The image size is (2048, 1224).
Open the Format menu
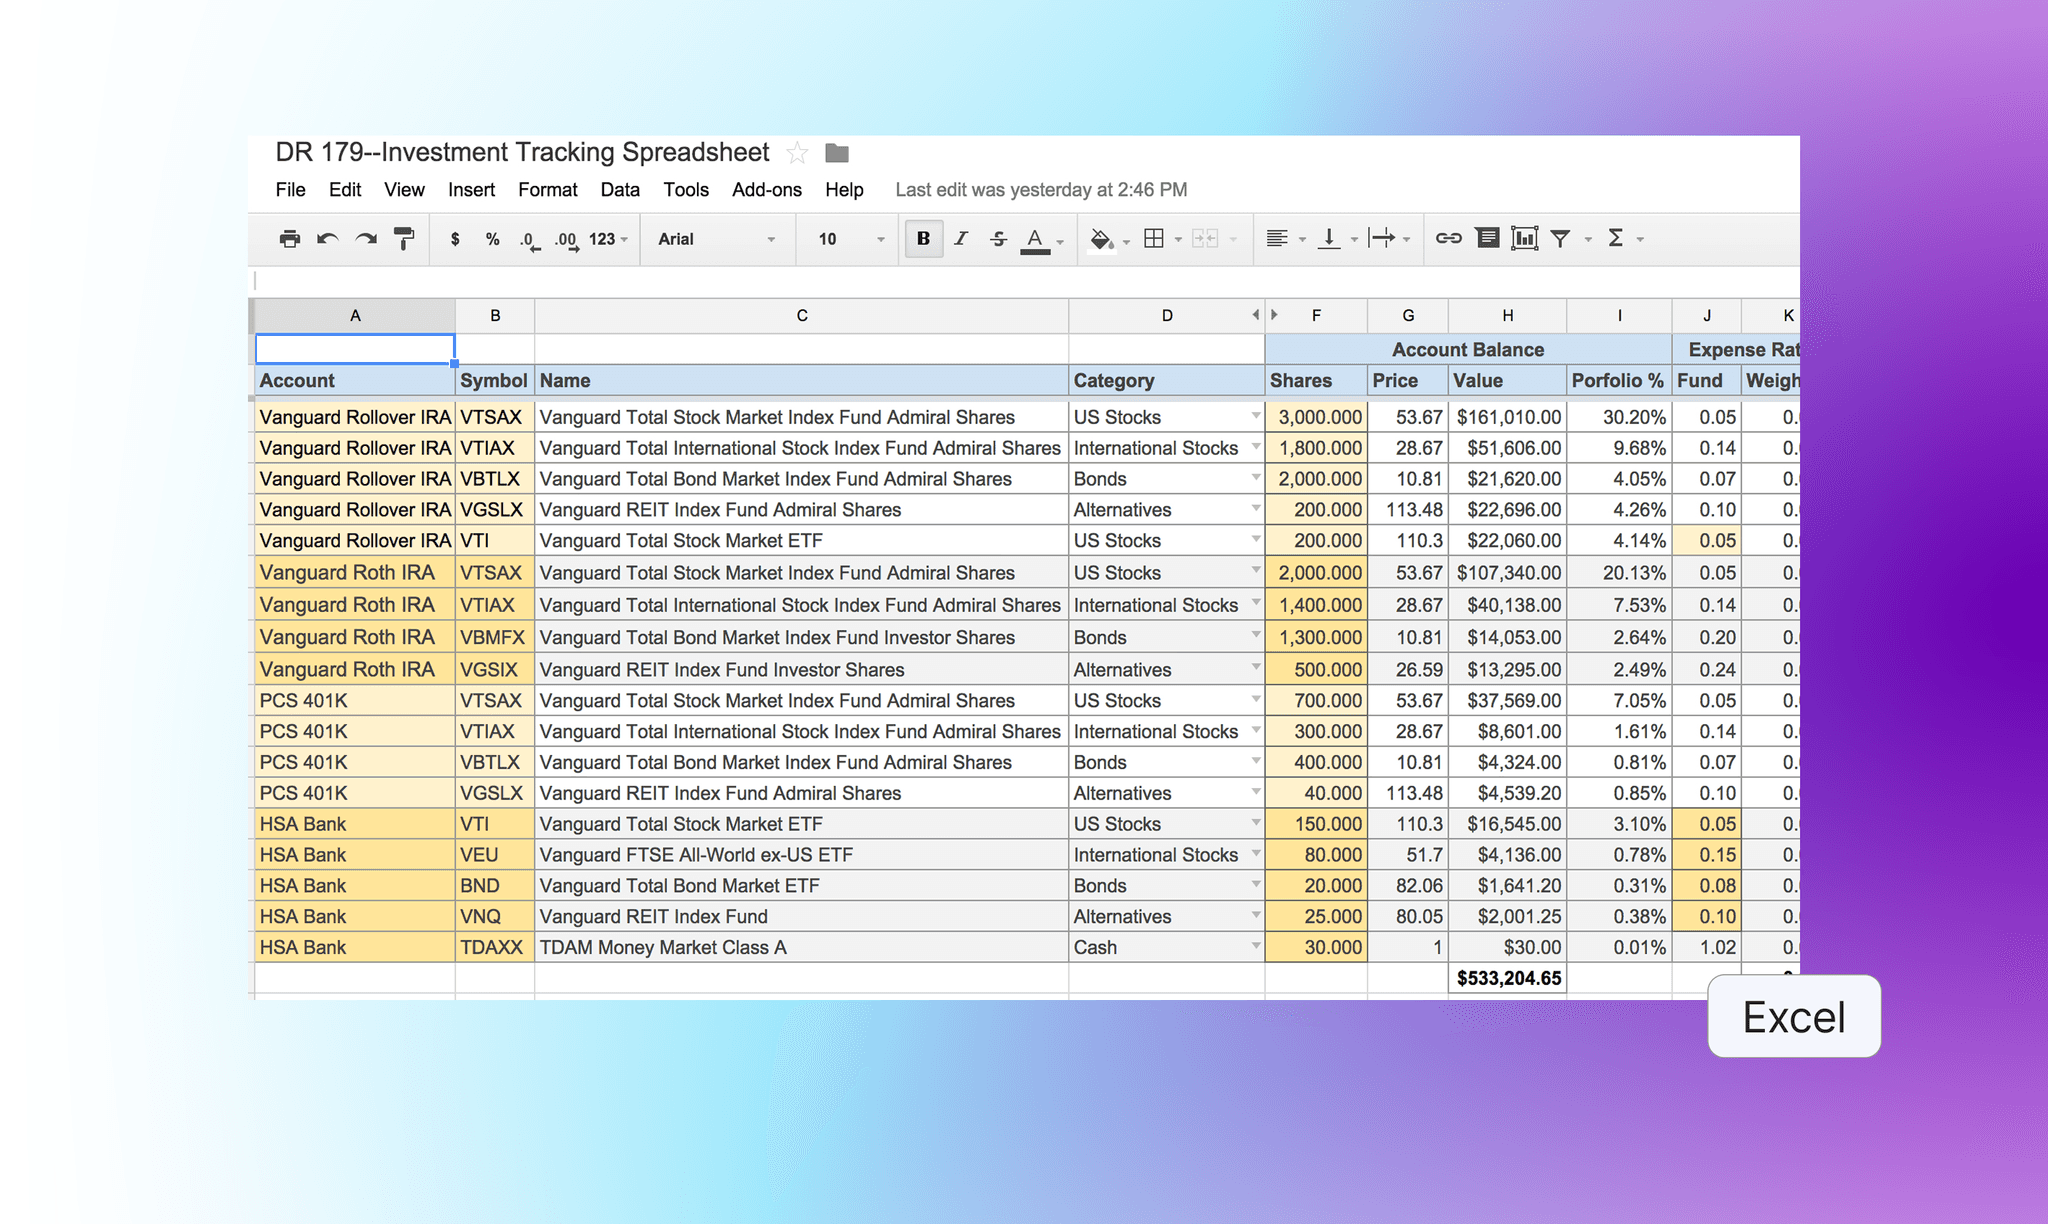click(547, 190)
